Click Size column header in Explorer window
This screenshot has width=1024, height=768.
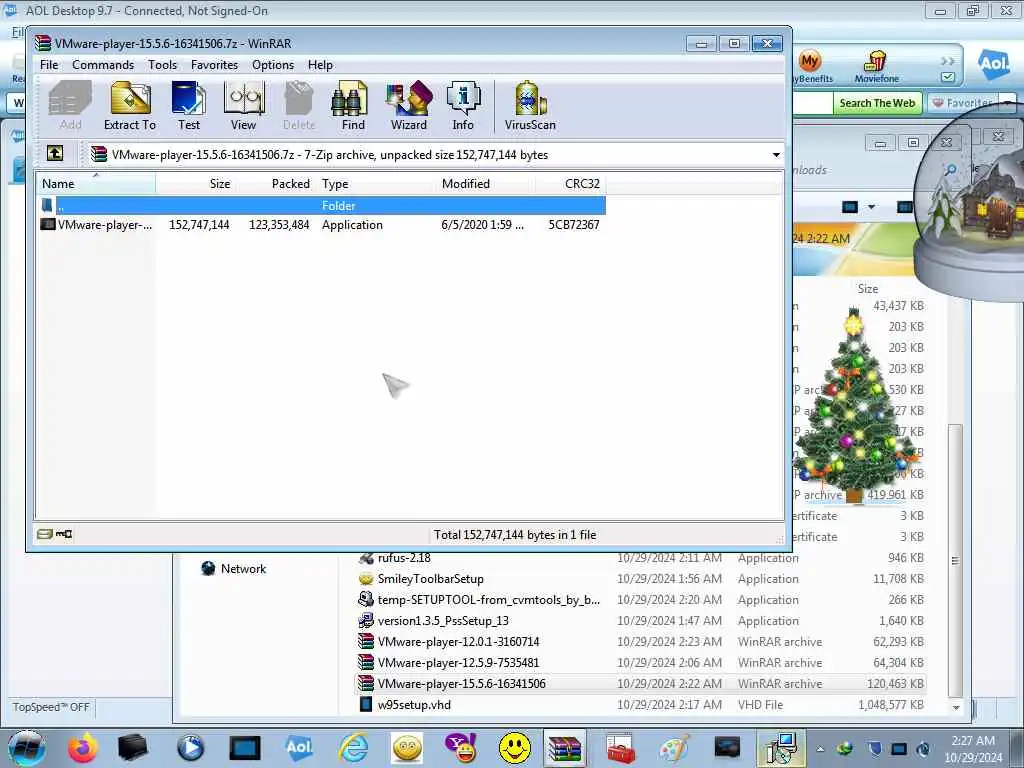pos(867,288)
